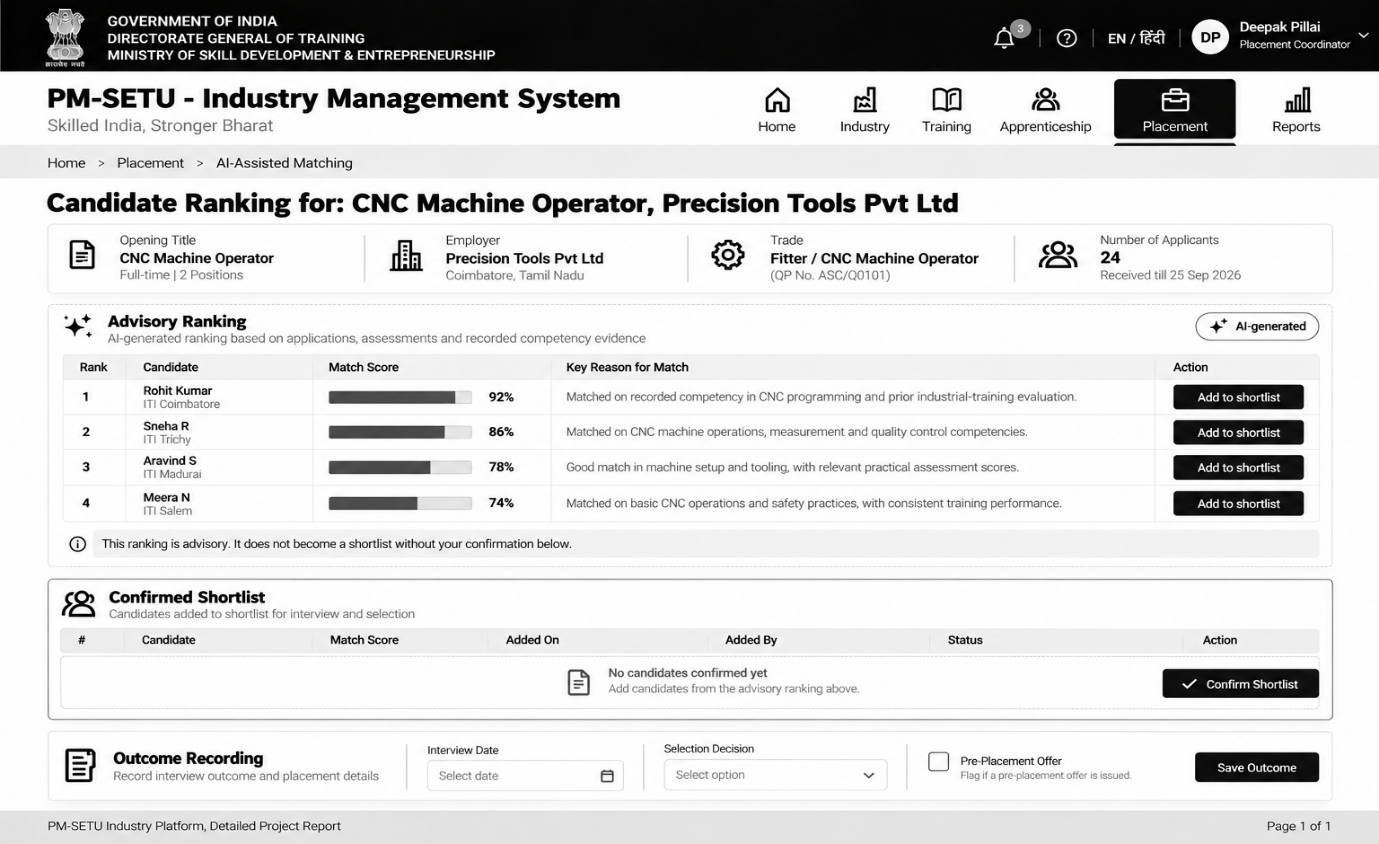
Task: Expand the Deepak Pillai account menu chevron
Action: [1362, 38]
